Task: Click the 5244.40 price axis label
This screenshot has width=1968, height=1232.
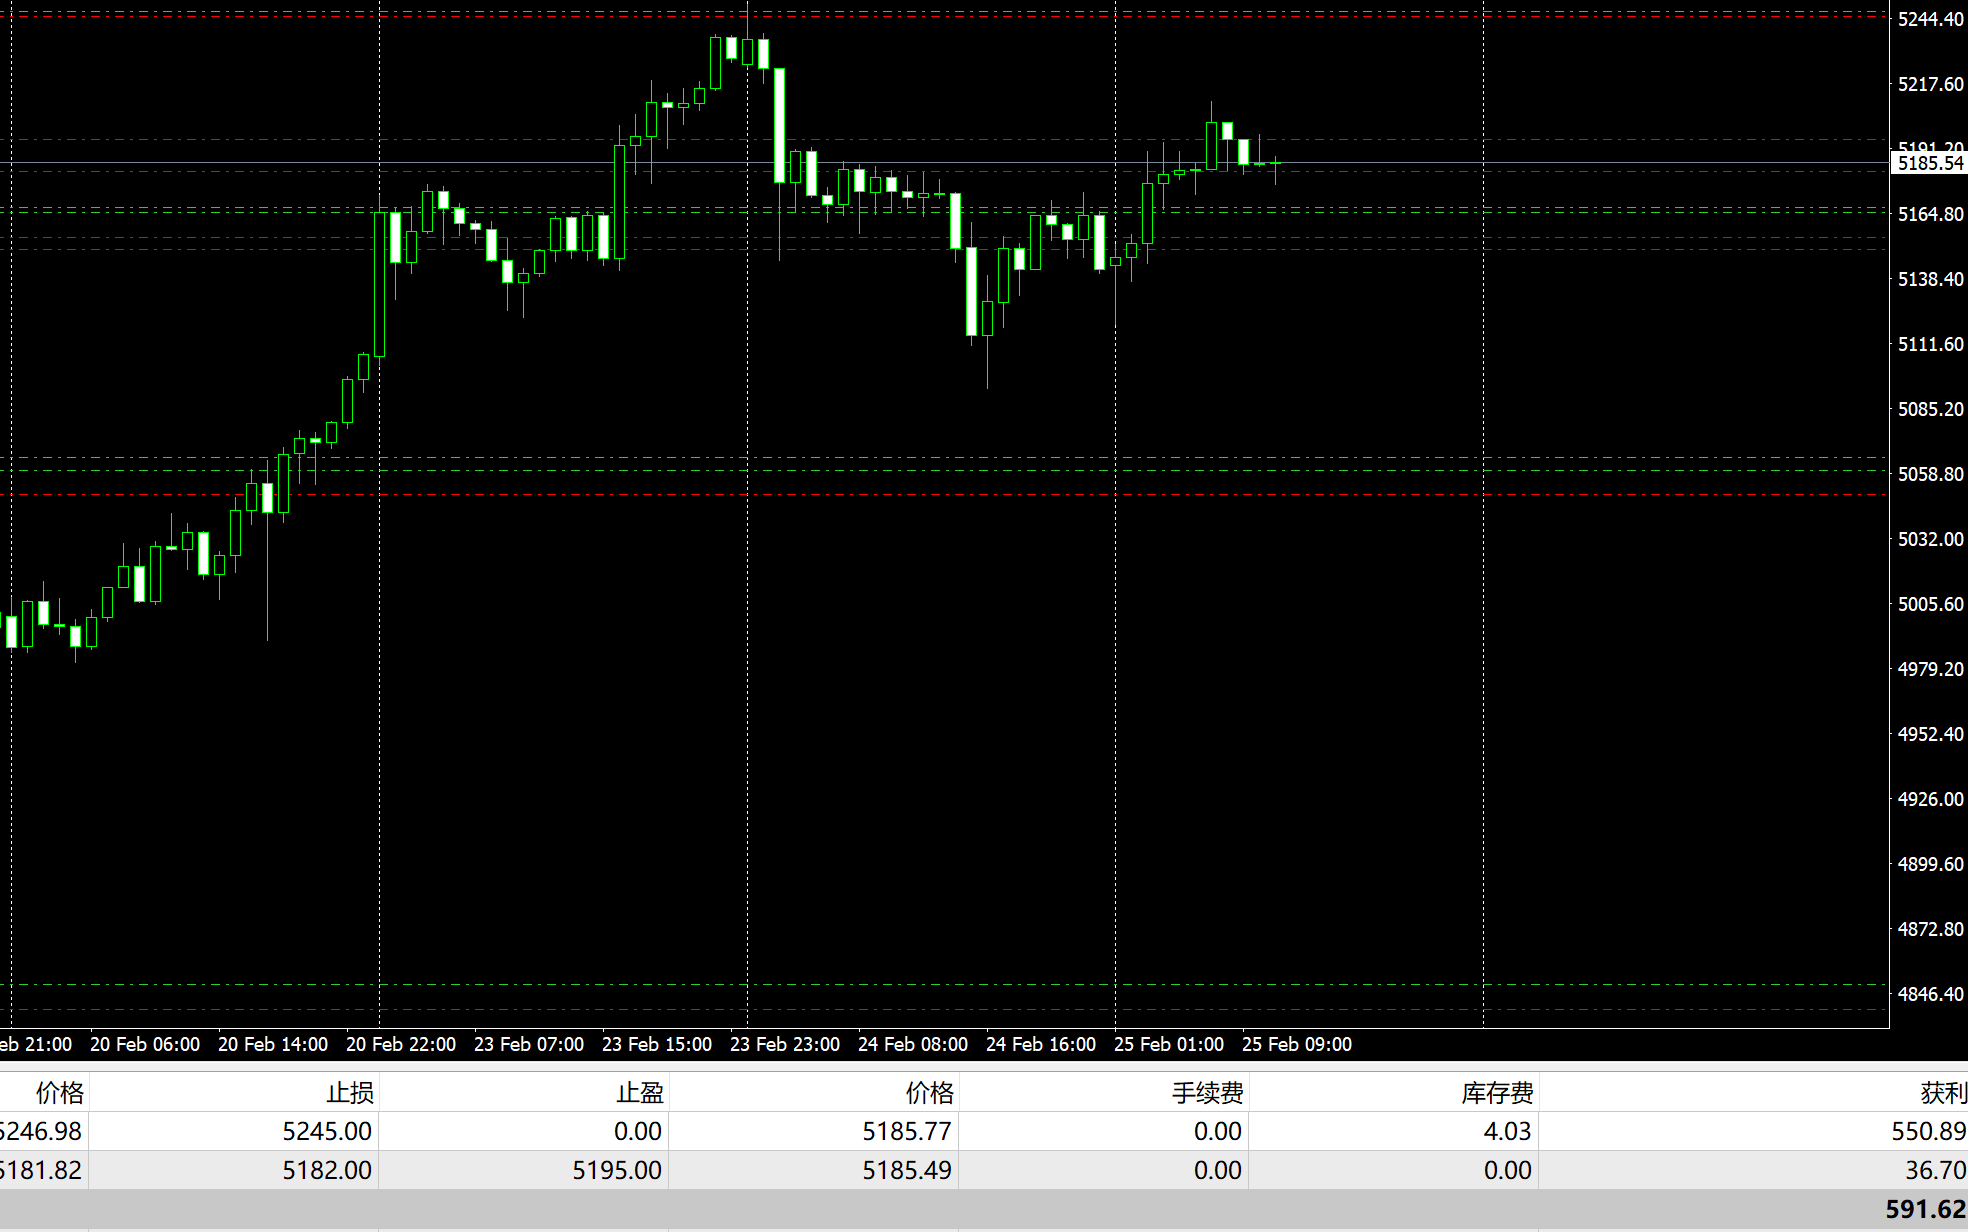Action: pyautogui.click(x=1930, y=19)
